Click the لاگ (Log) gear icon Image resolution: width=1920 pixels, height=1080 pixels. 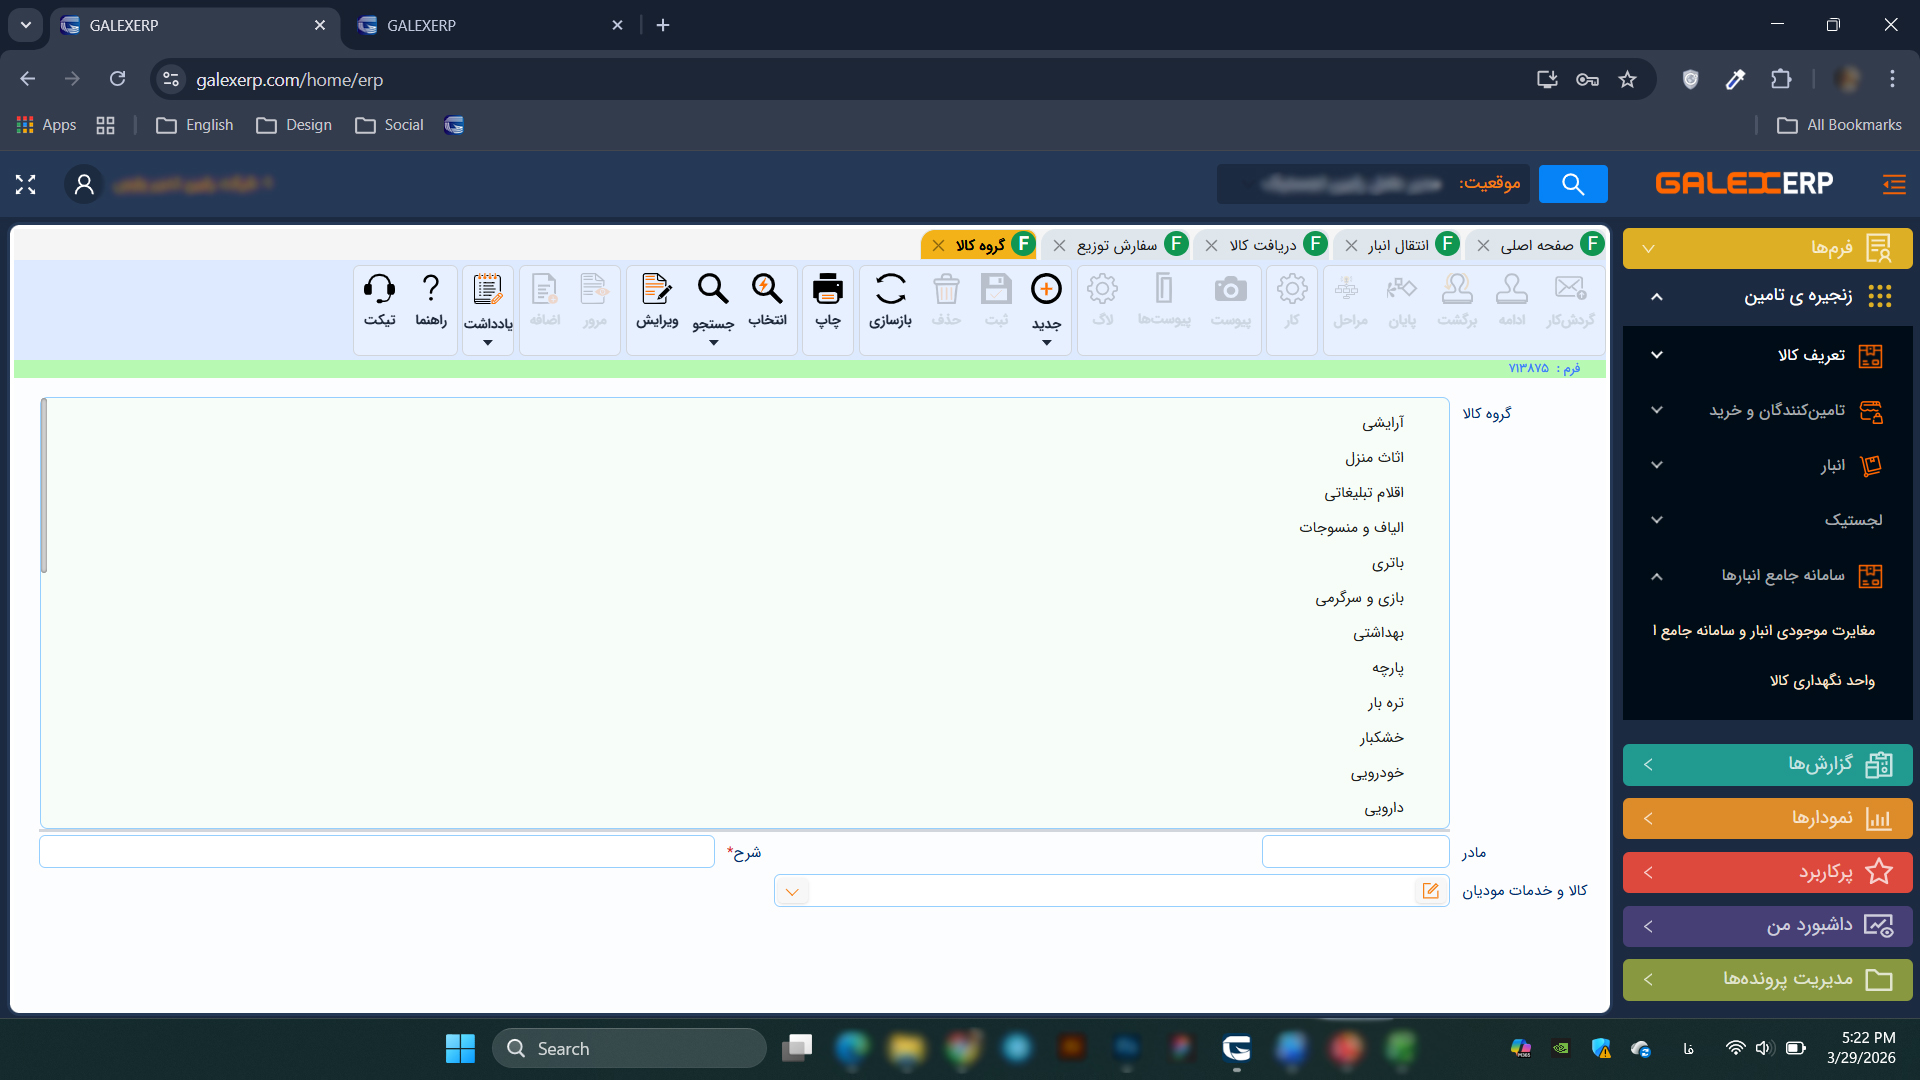tap(1102, 290)
